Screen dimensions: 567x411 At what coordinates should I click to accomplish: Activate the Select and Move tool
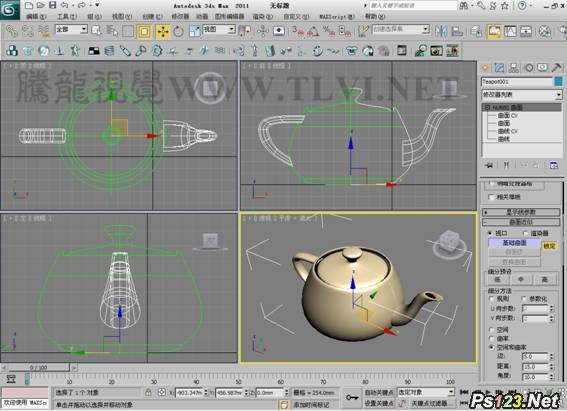coord(163,31)
